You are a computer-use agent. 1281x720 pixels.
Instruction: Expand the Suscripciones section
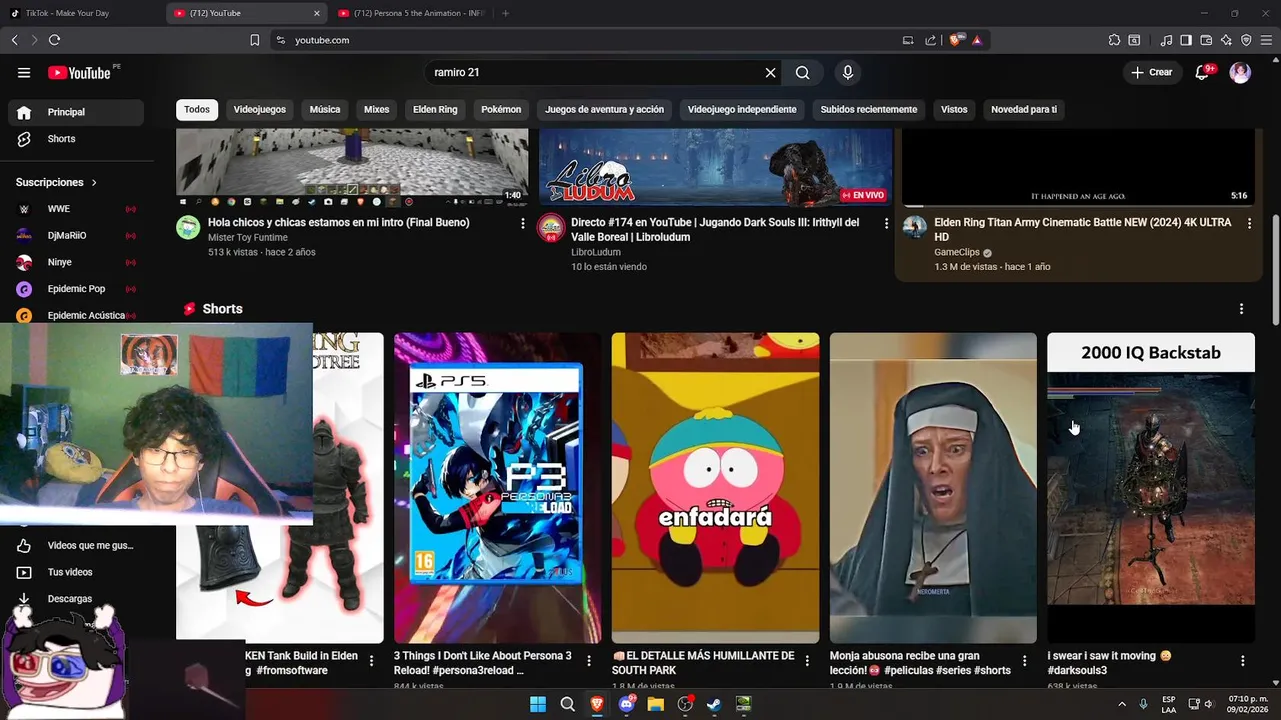coord(57,183)
